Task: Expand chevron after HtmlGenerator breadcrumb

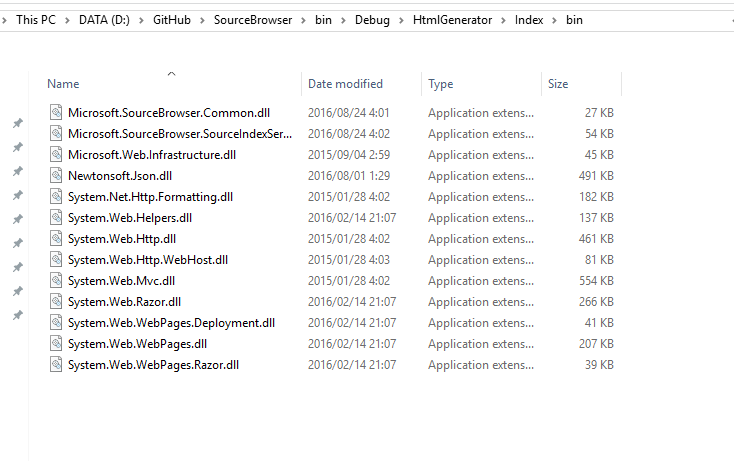Action: pos(503,21)
